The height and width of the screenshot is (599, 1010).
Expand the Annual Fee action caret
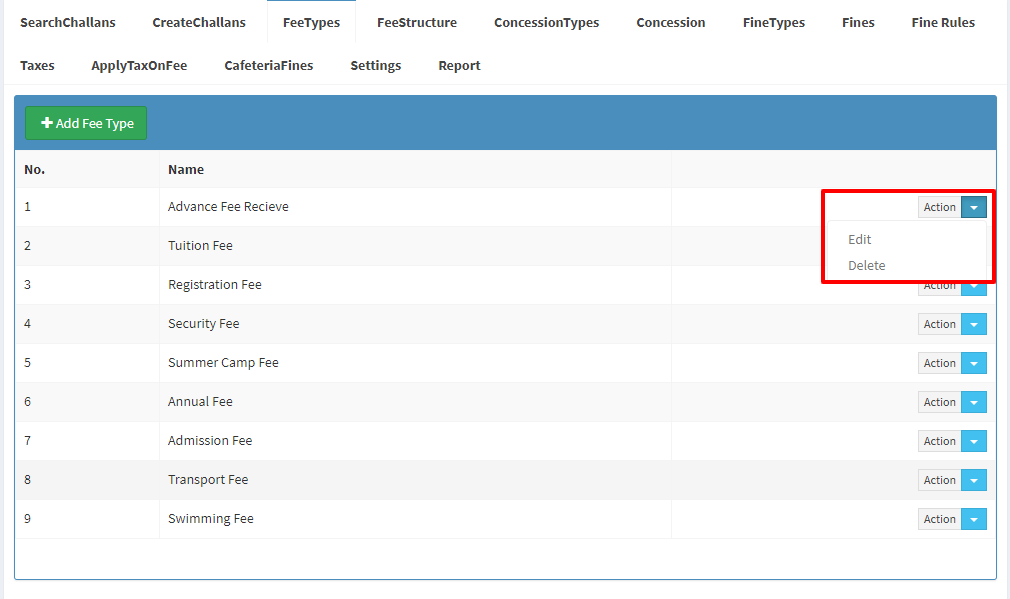coord(974,402)
